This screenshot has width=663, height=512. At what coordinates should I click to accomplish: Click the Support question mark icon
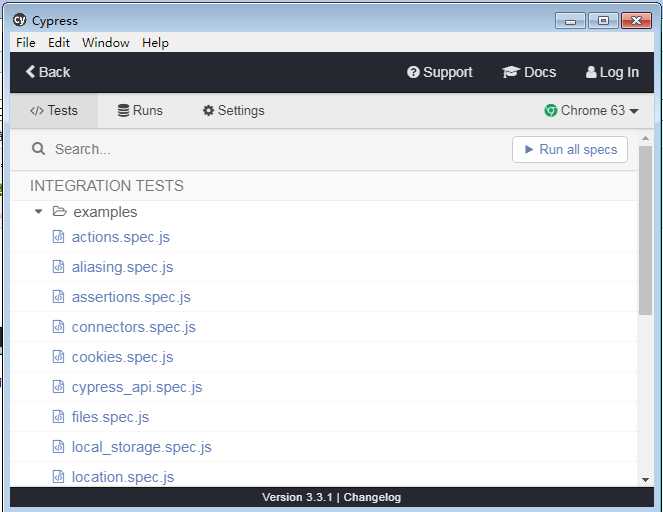click(413, 72)
